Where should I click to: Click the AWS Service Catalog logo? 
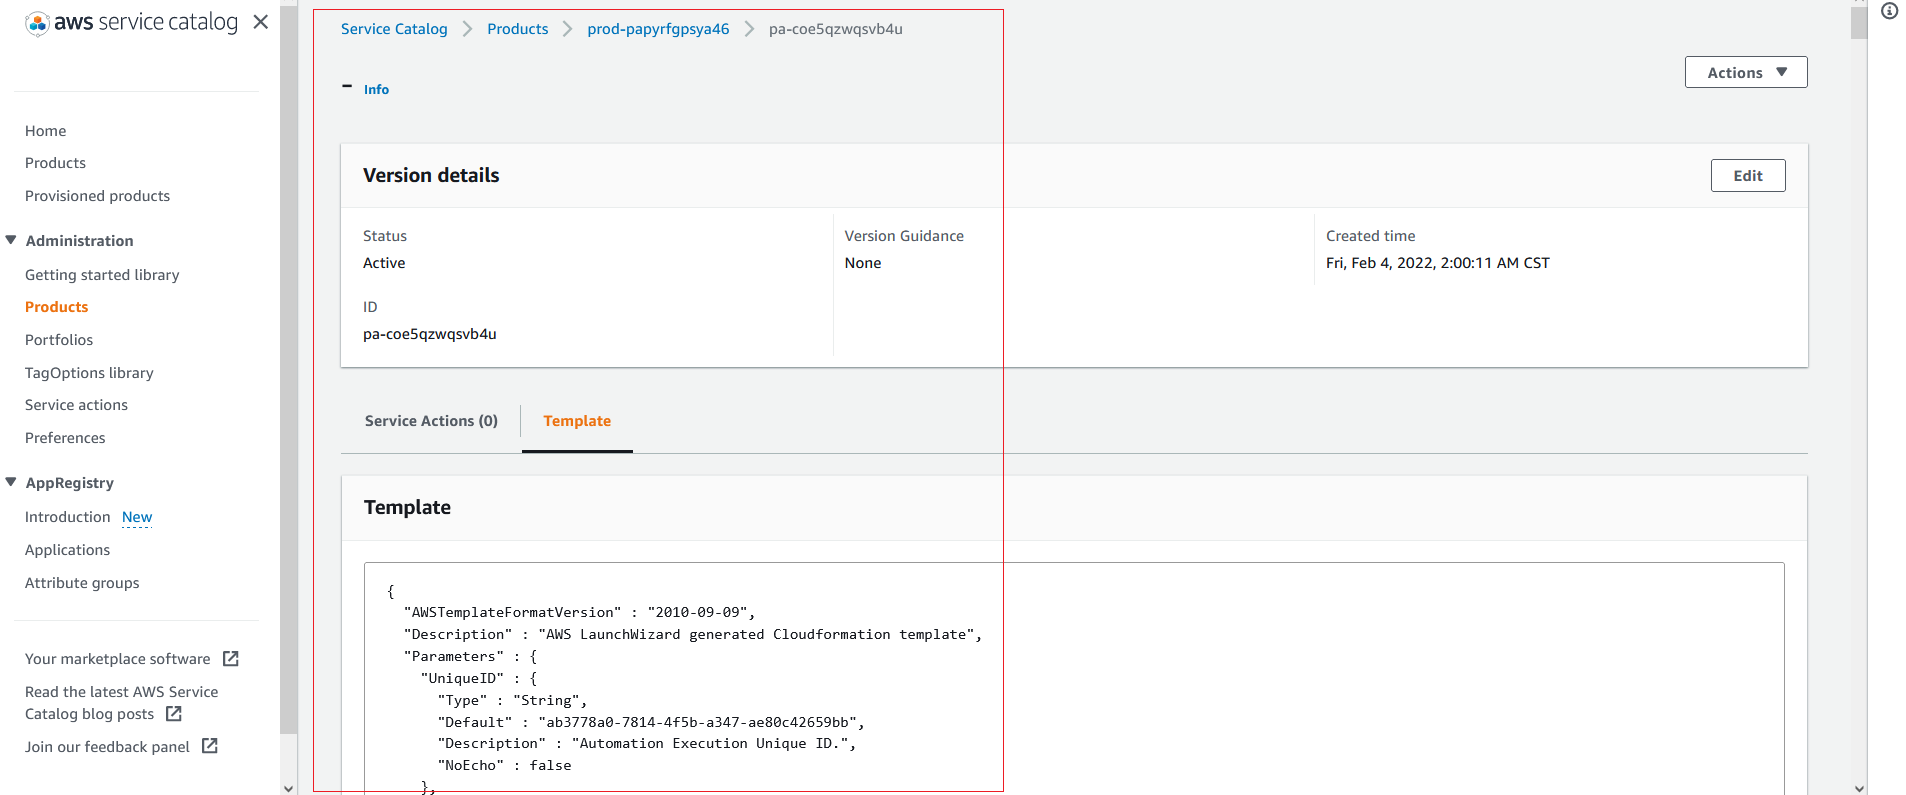[x=131, y=23]
